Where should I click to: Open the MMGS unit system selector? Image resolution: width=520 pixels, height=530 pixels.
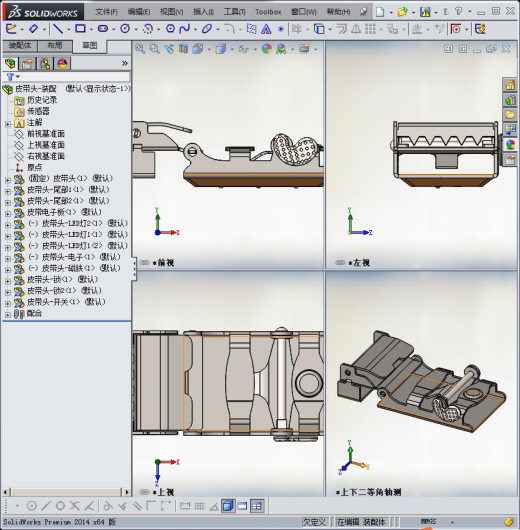point(428,522)
